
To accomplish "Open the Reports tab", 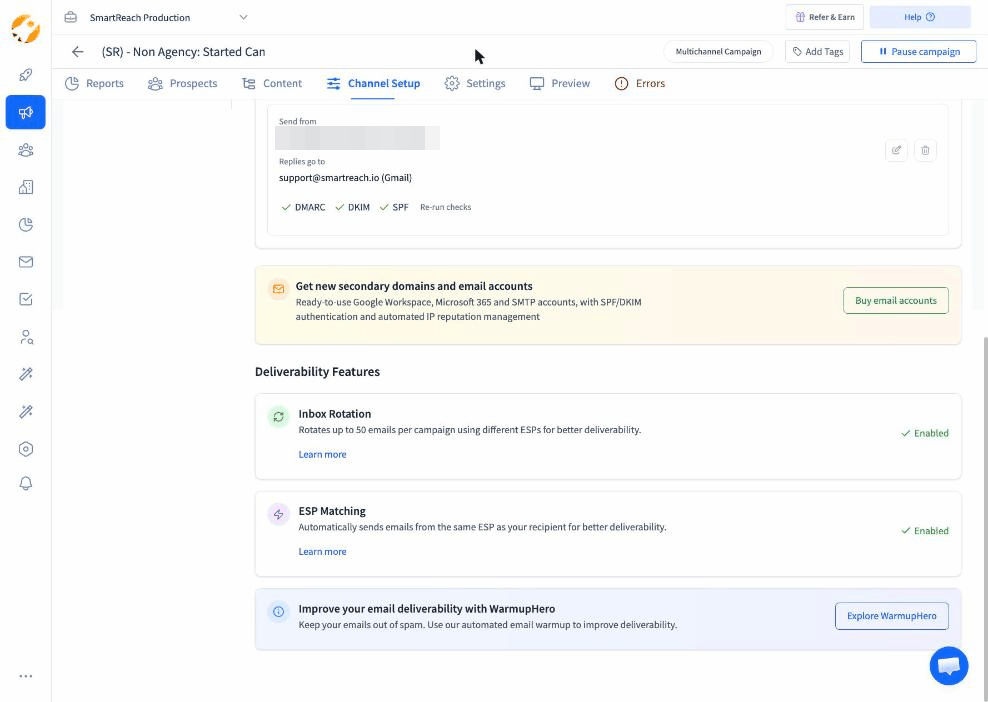I will tap(95, 83).
